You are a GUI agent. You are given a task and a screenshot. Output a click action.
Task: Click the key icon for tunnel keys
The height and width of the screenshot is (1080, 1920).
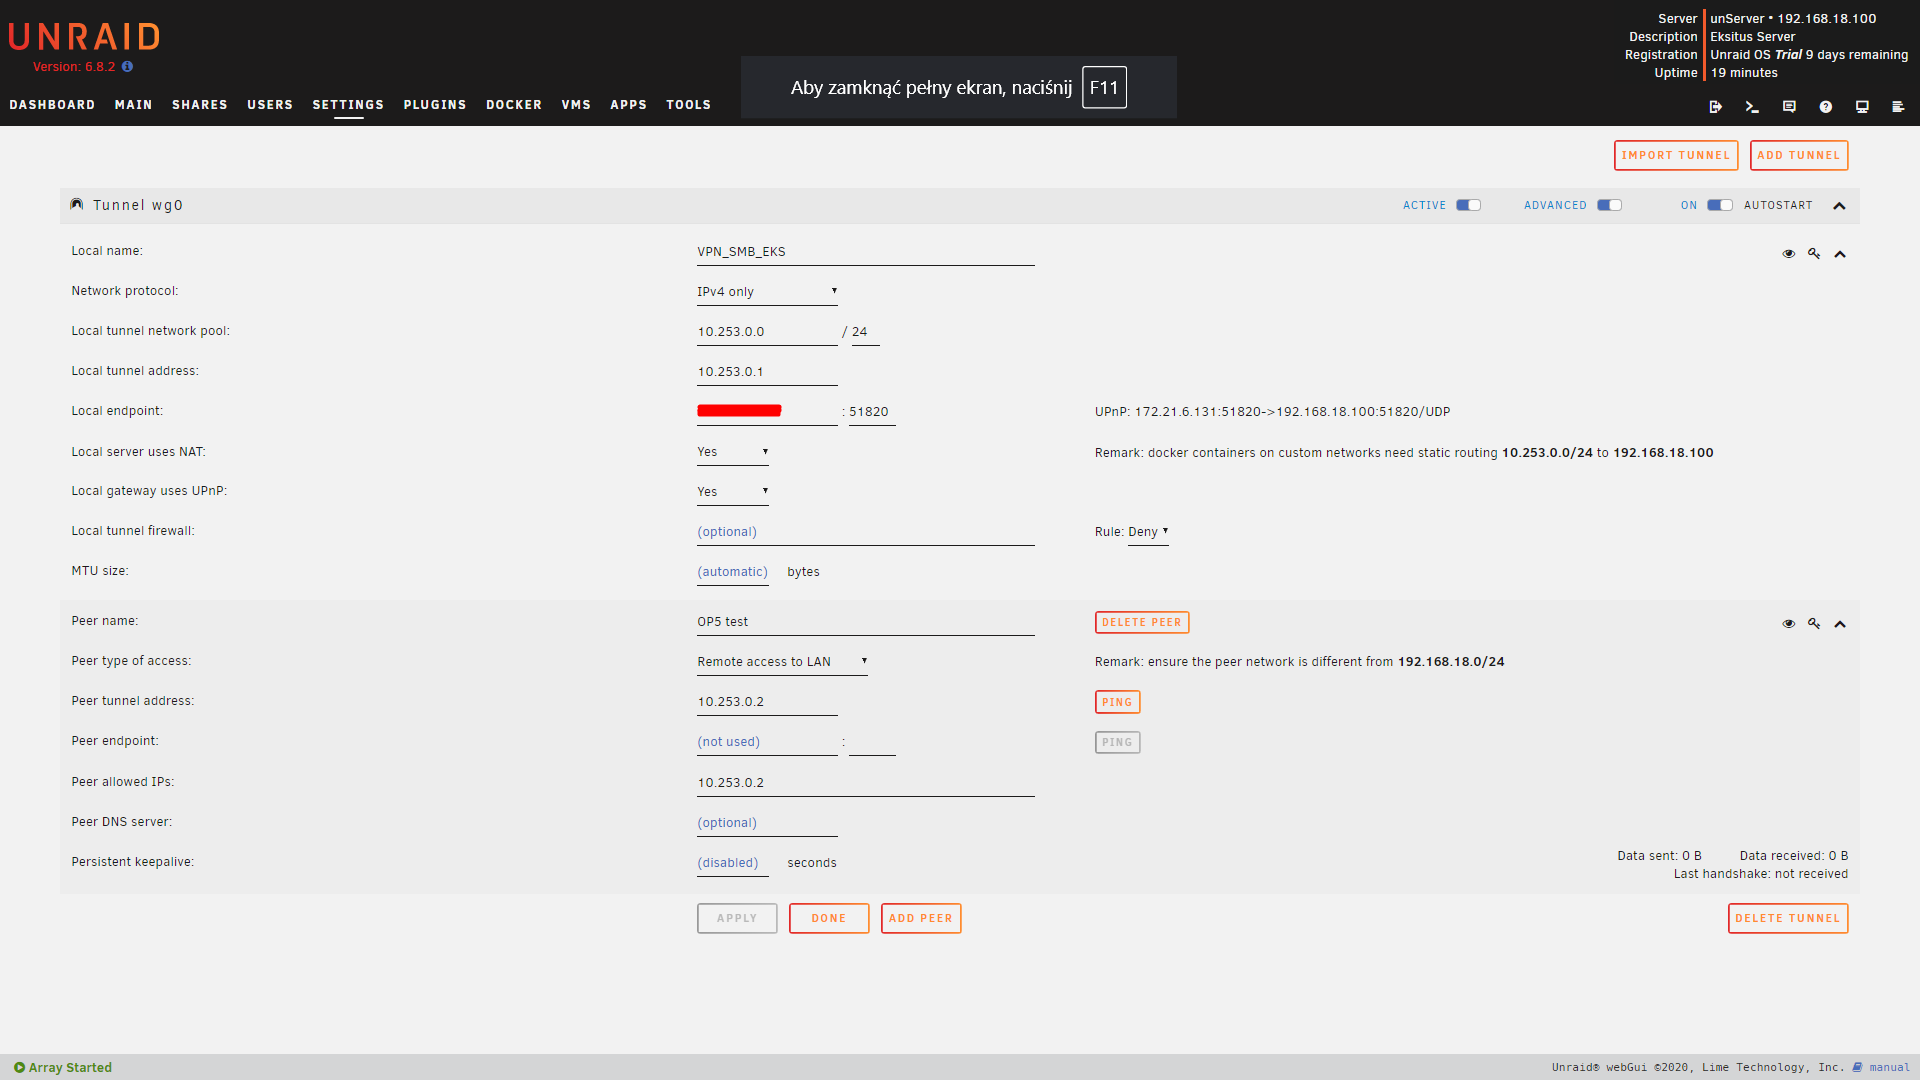[1814, 254]
